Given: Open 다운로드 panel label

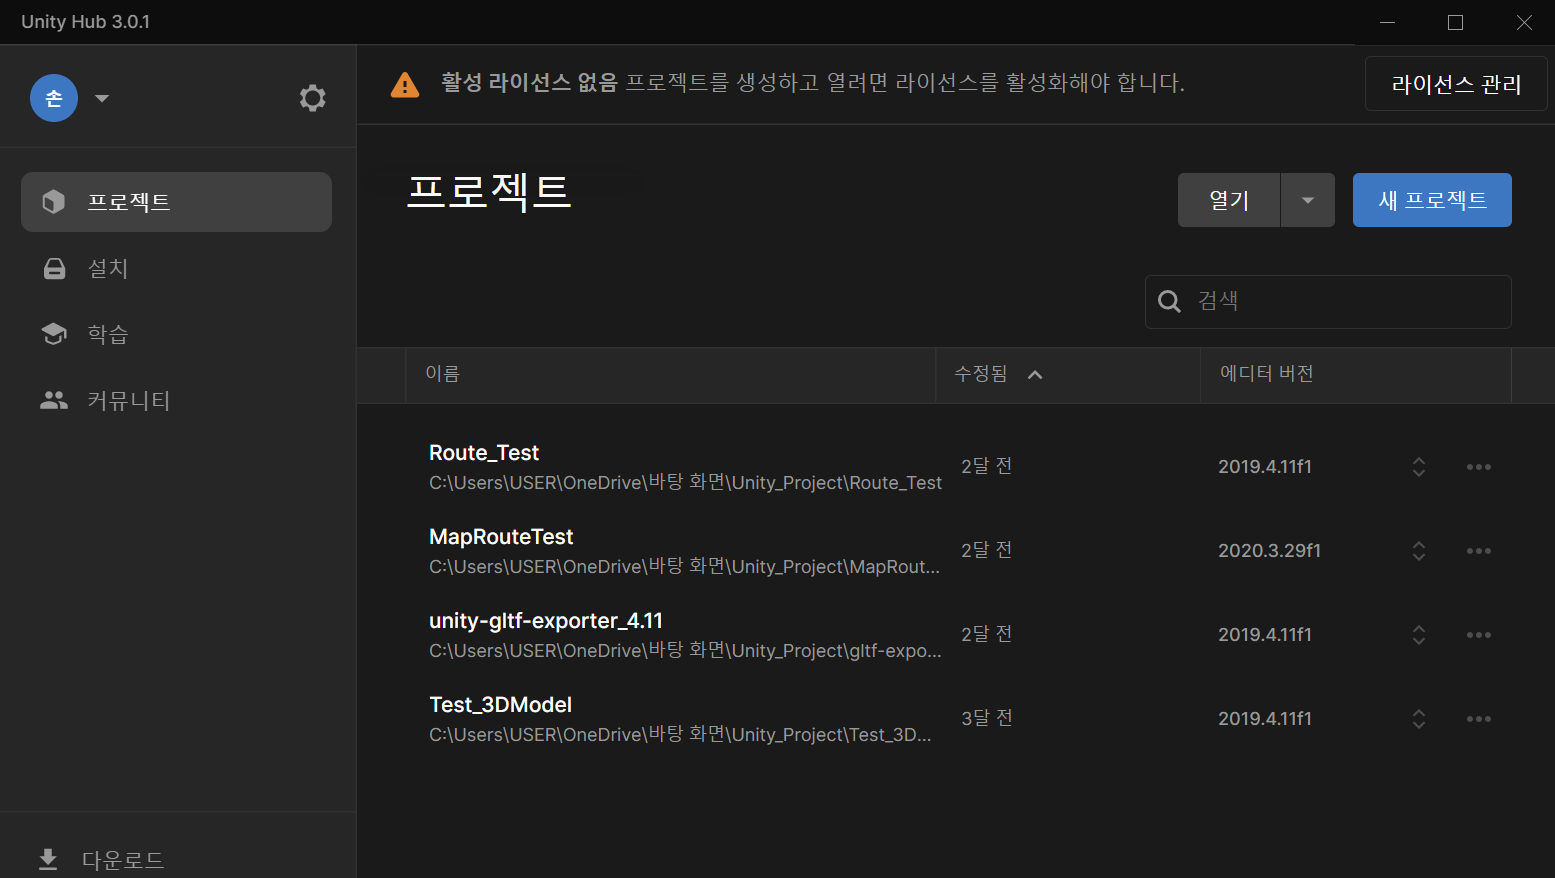Looking at the screenshot, I should point(123,860).
